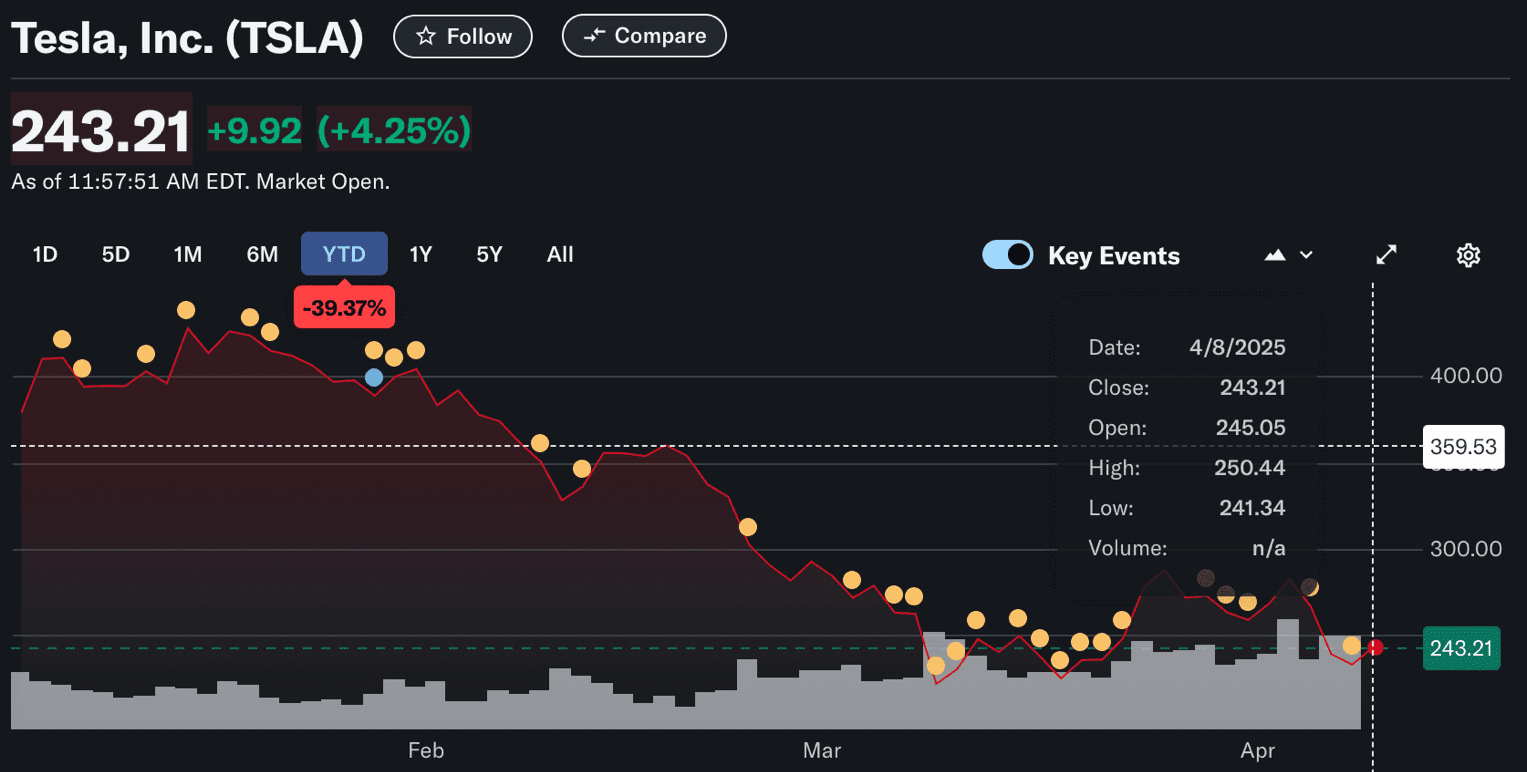
Task: Select the 1D time range
Action: (x=45, y=255)
